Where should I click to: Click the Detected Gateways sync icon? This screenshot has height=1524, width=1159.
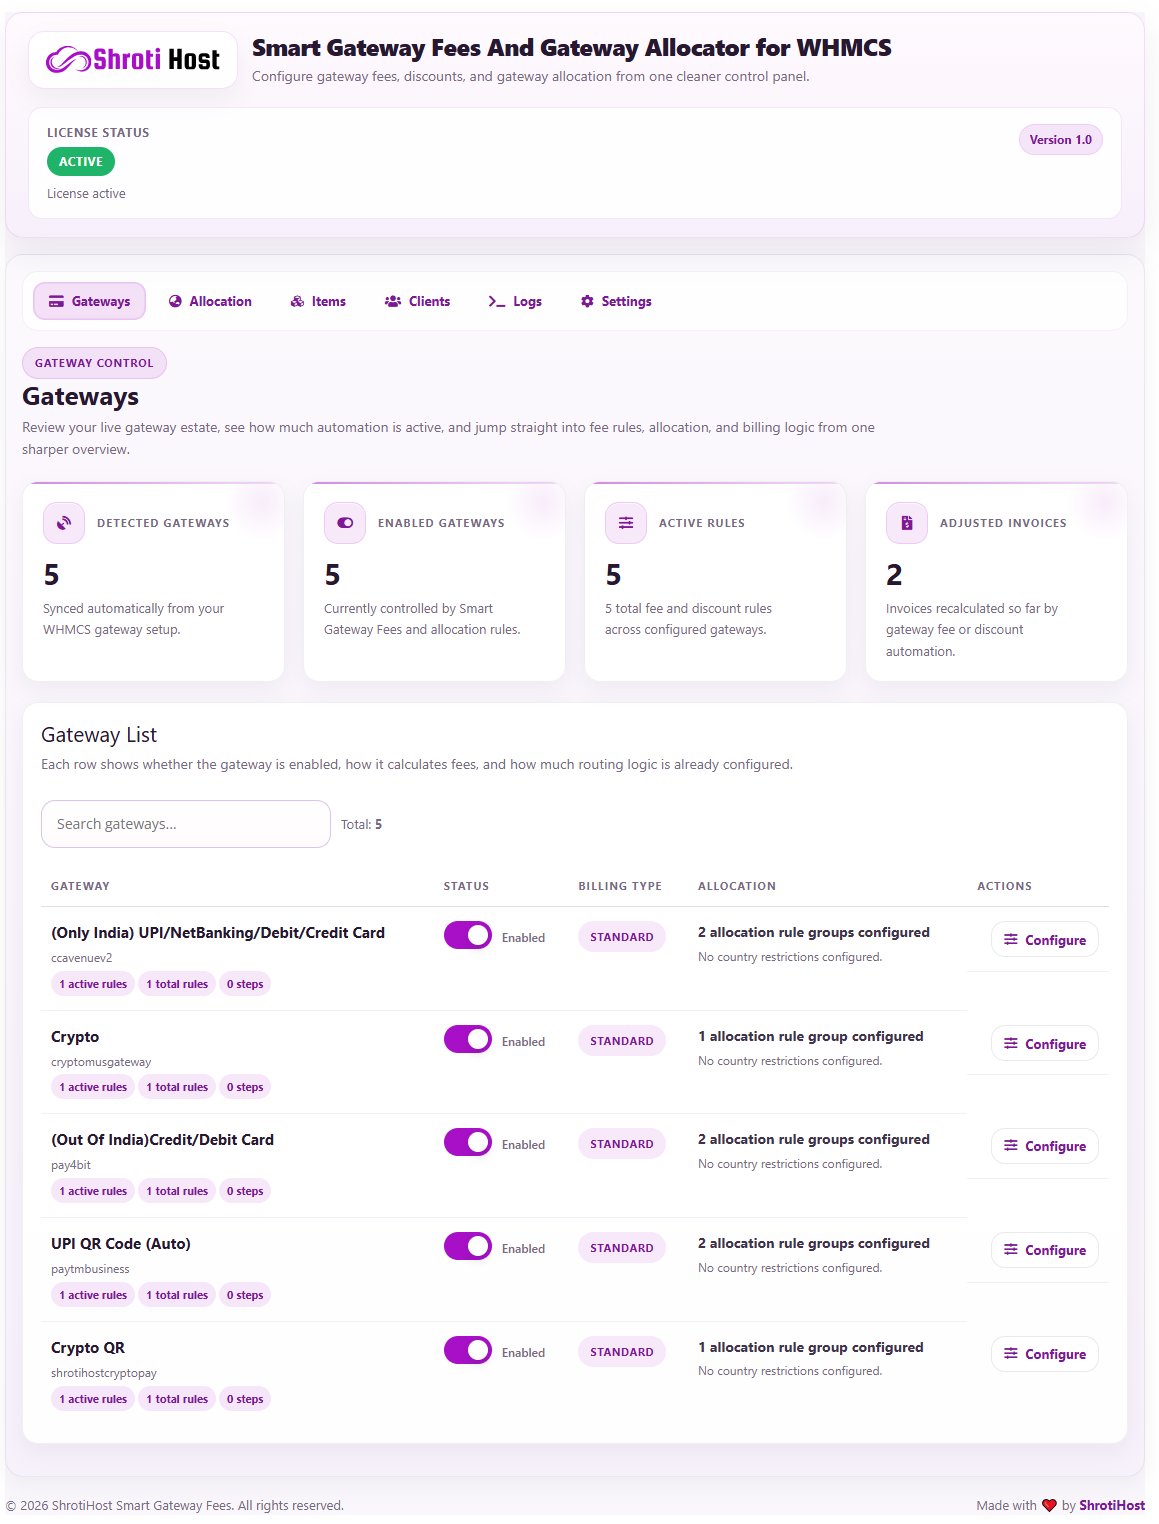(63, 522)
